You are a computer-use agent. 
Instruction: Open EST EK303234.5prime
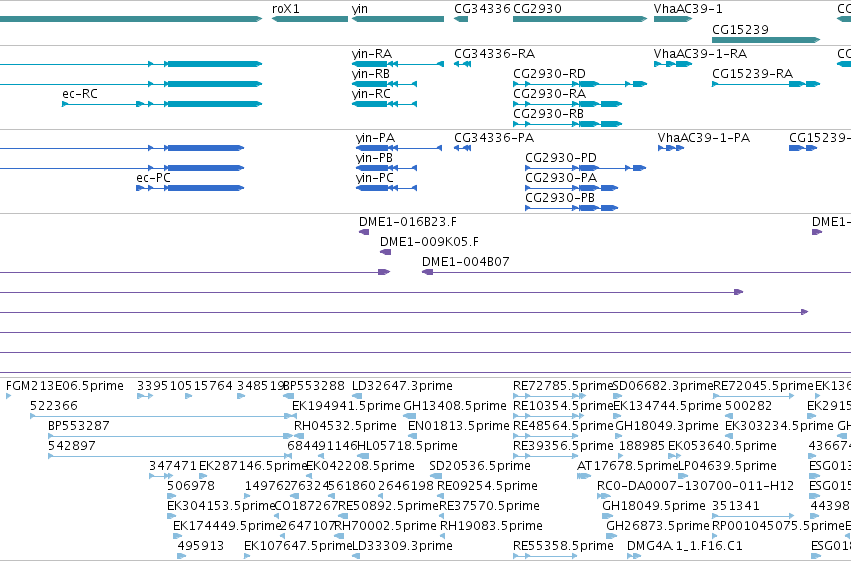[x=730, y=436]
